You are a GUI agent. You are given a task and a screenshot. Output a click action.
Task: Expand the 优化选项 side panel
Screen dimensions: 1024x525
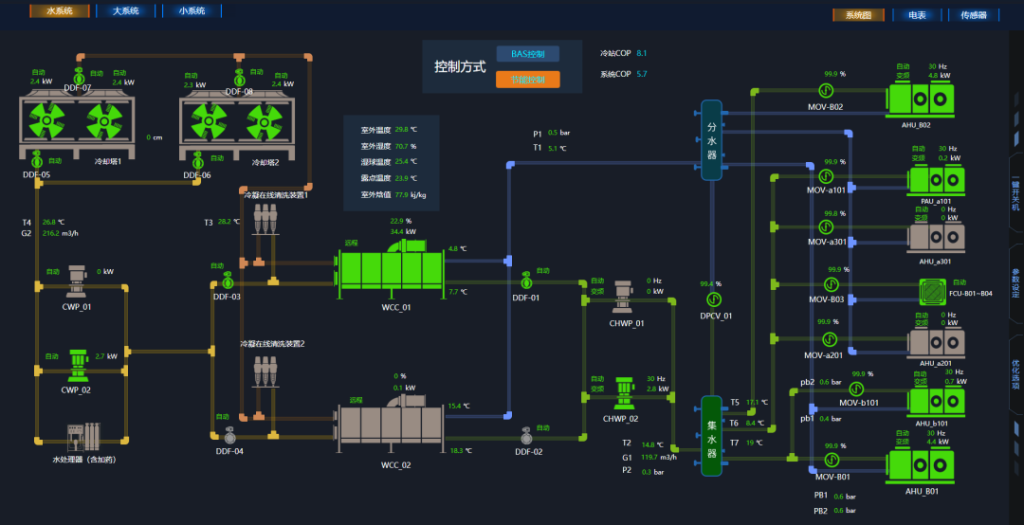[x=1016, y=374]
